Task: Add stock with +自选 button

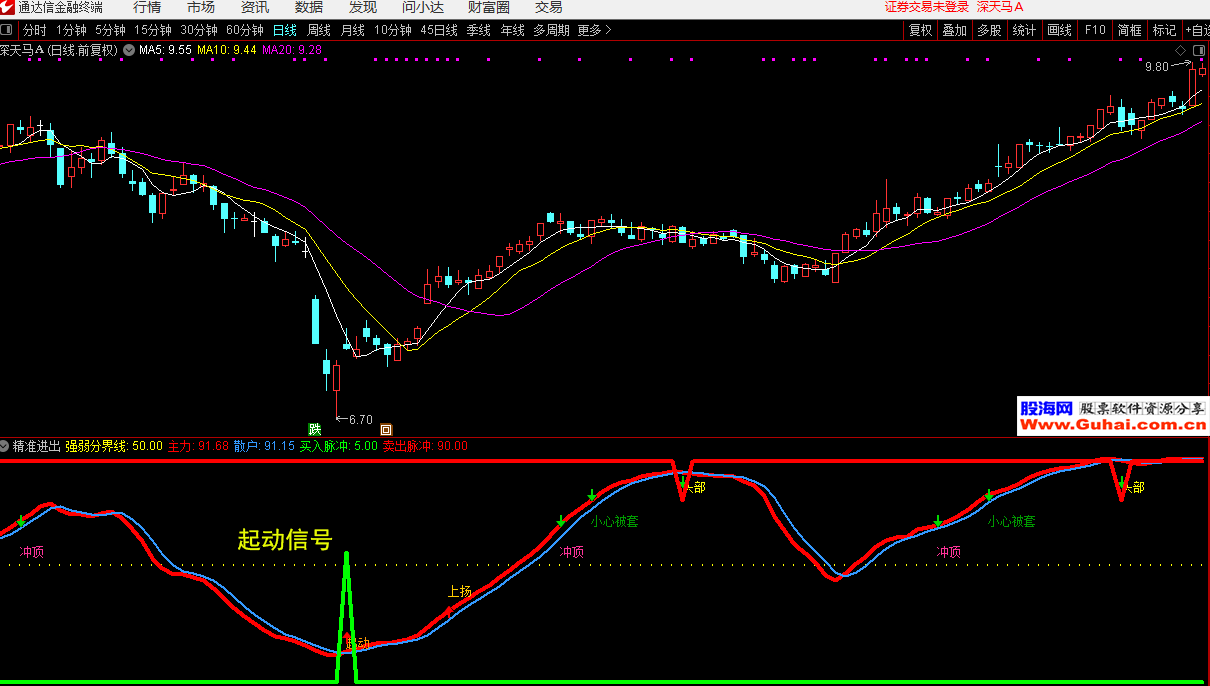Action: 1197,30
